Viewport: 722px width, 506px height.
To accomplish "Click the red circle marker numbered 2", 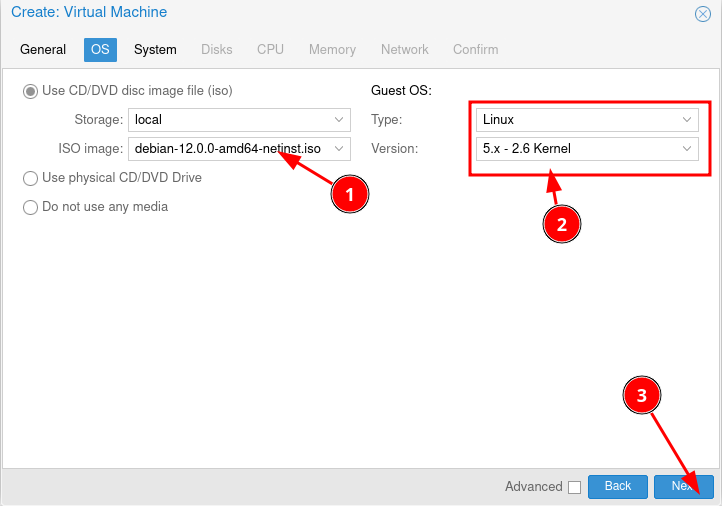I will (561, 224).
